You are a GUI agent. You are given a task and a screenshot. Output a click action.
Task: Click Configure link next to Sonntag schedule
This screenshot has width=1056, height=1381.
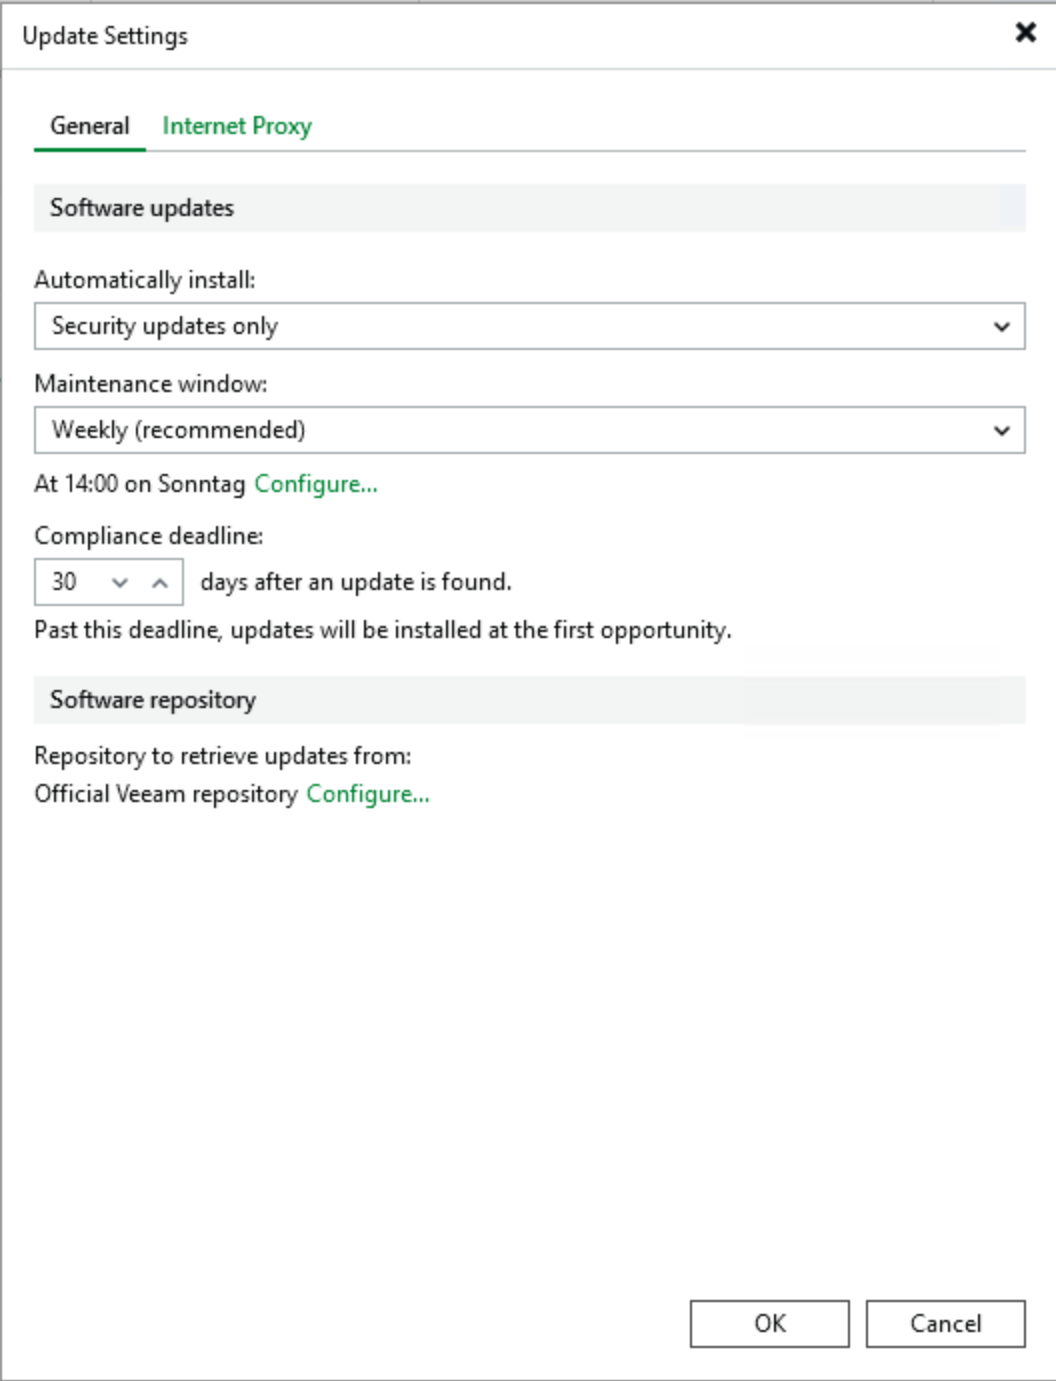pos(316,484)
